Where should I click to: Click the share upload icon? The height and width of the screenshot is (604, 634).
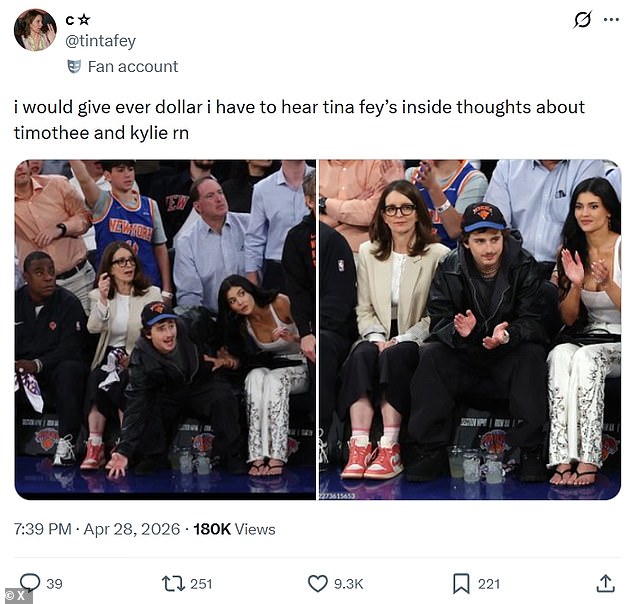tap(605, 584)
